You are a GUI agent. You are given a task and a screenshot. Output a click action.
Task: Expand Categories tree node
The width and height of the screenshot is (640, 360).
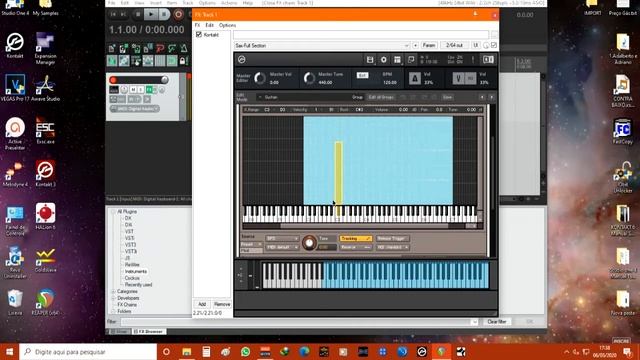[x=113, y=292]
